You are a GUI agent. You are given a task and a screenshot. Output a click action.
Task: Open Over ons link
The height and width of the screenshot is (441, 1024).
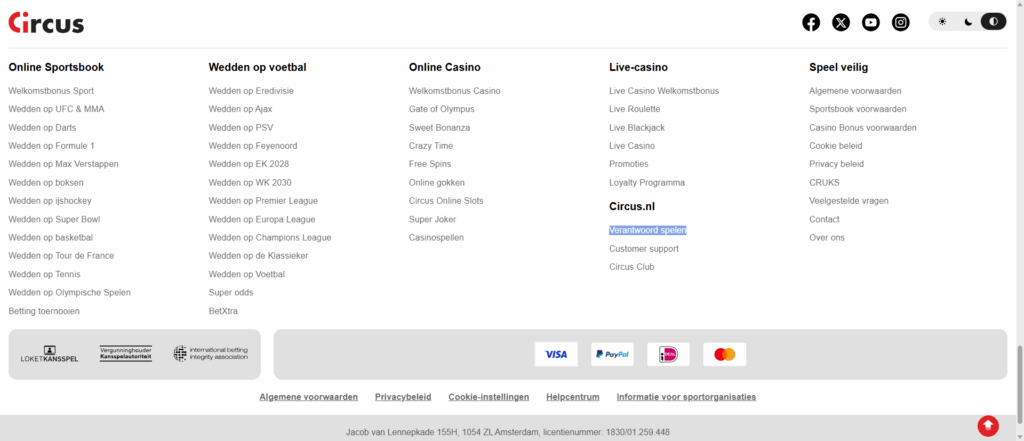point(827,238)
